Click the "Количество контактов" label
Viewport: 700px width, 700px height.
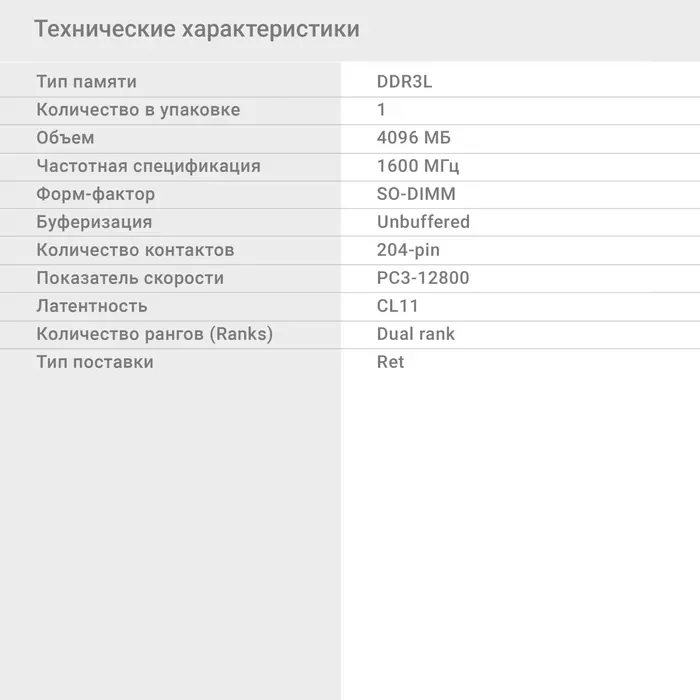pyautogui.click(x=135, y=250)
